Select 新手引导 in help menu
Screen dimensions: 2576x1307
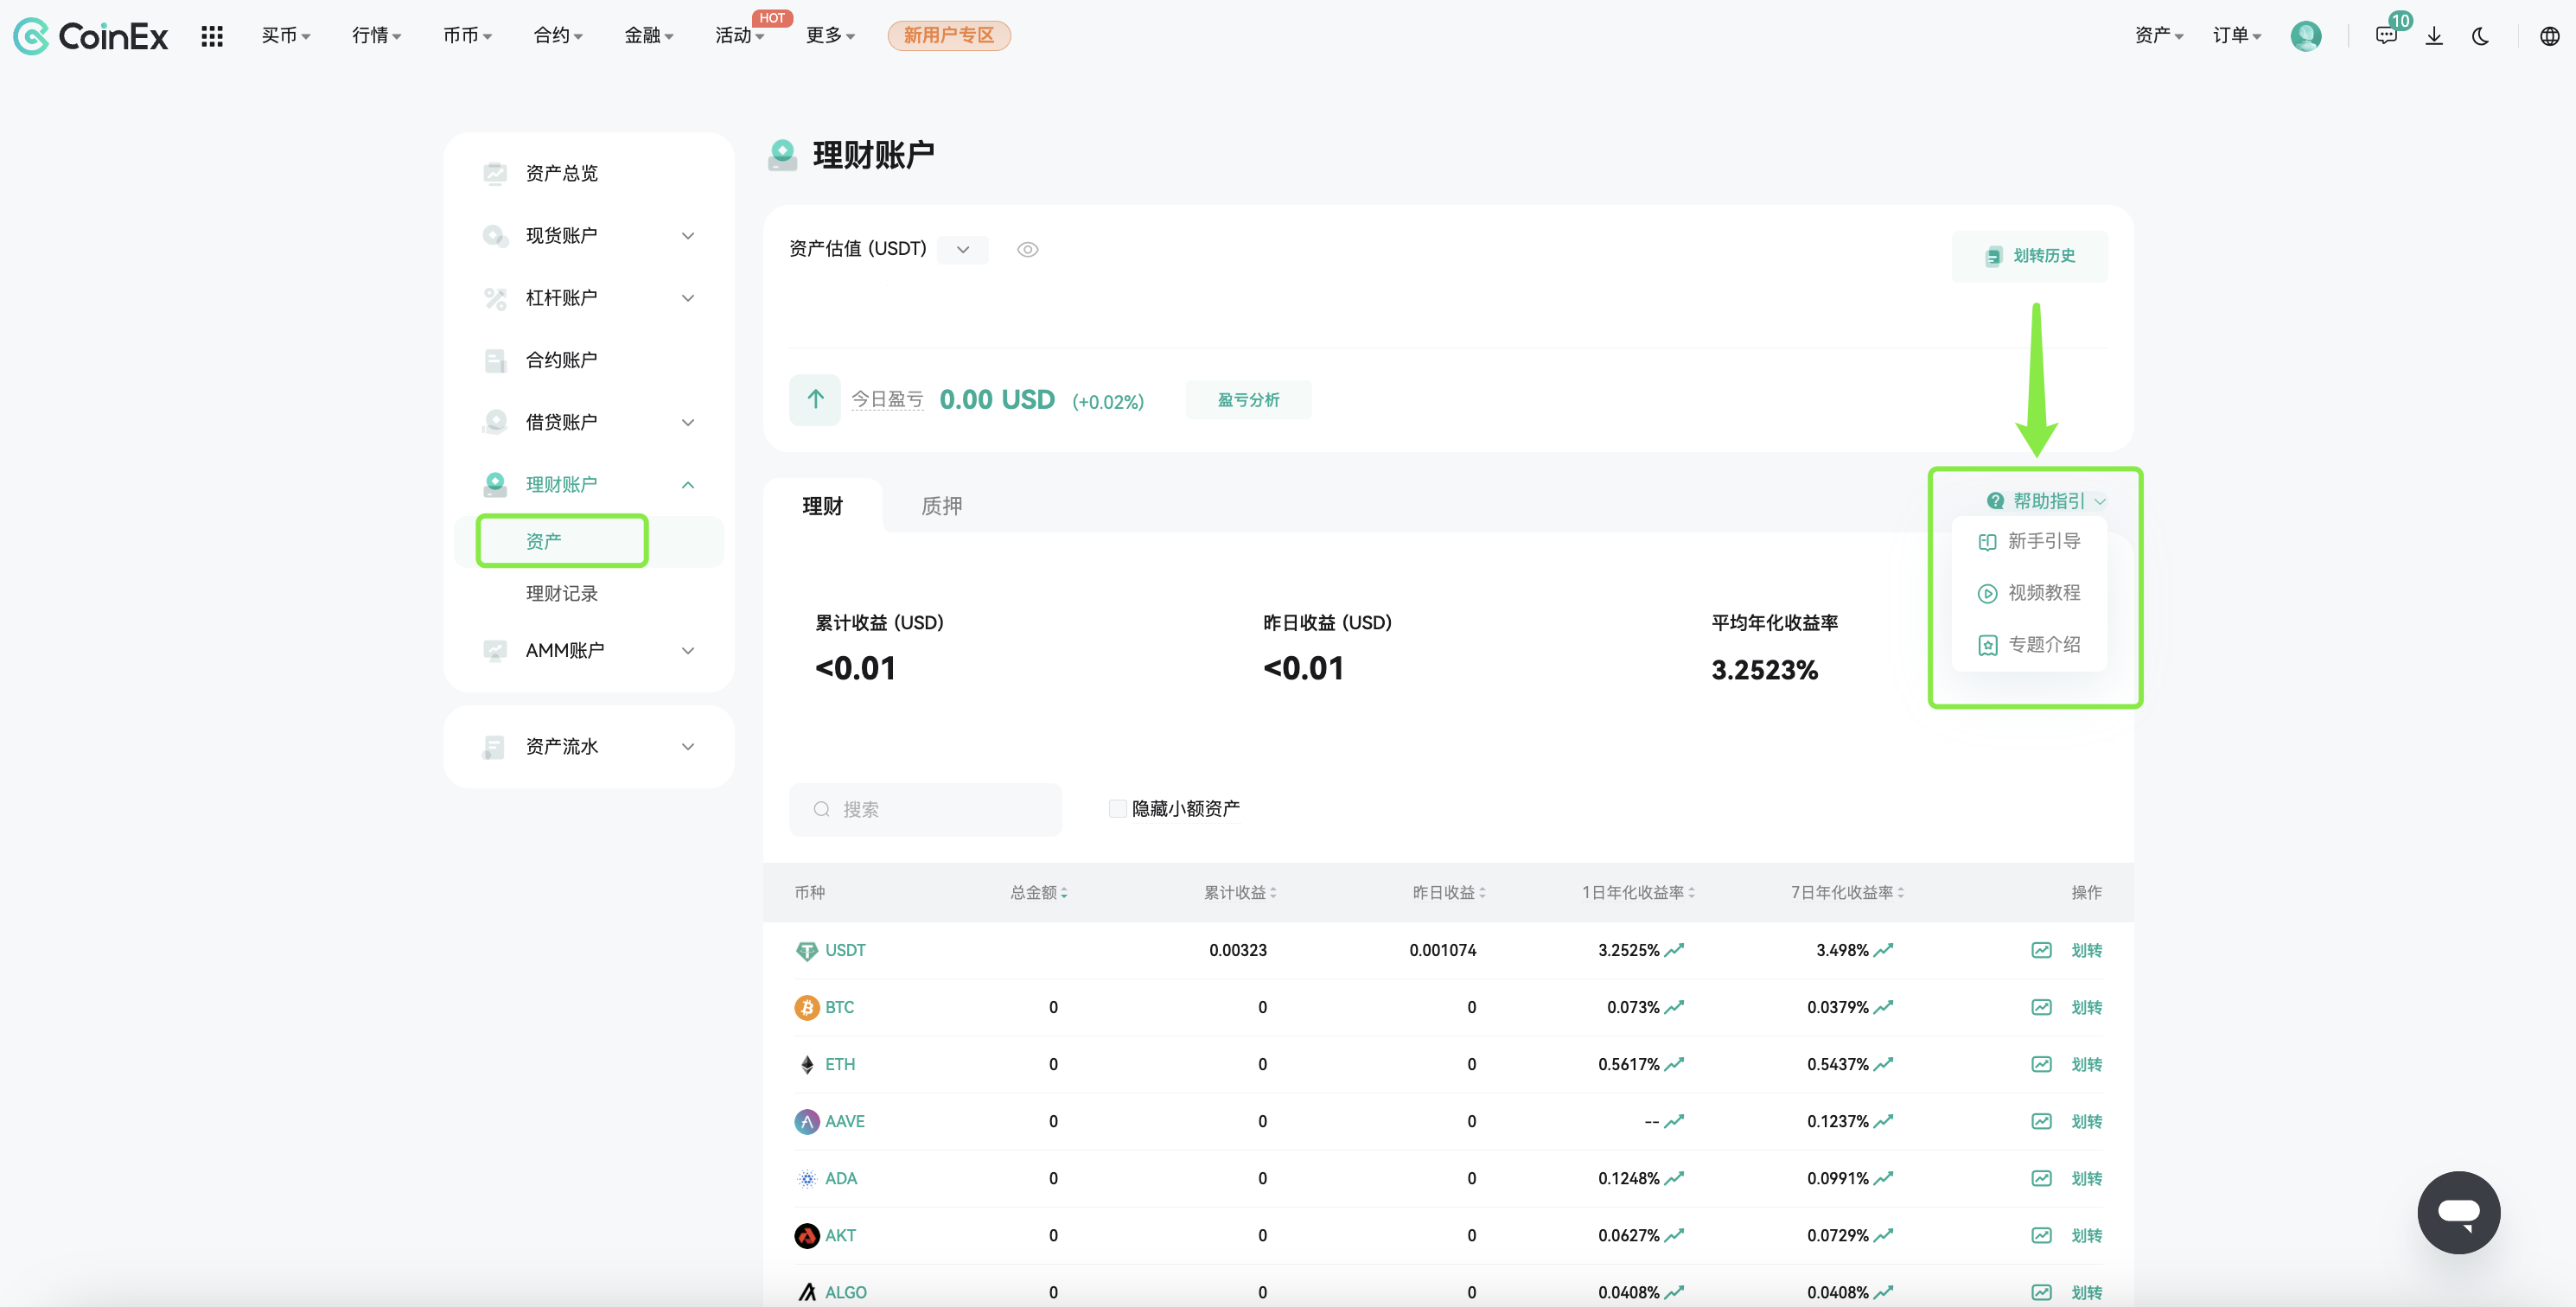[x=2029, y=541]
